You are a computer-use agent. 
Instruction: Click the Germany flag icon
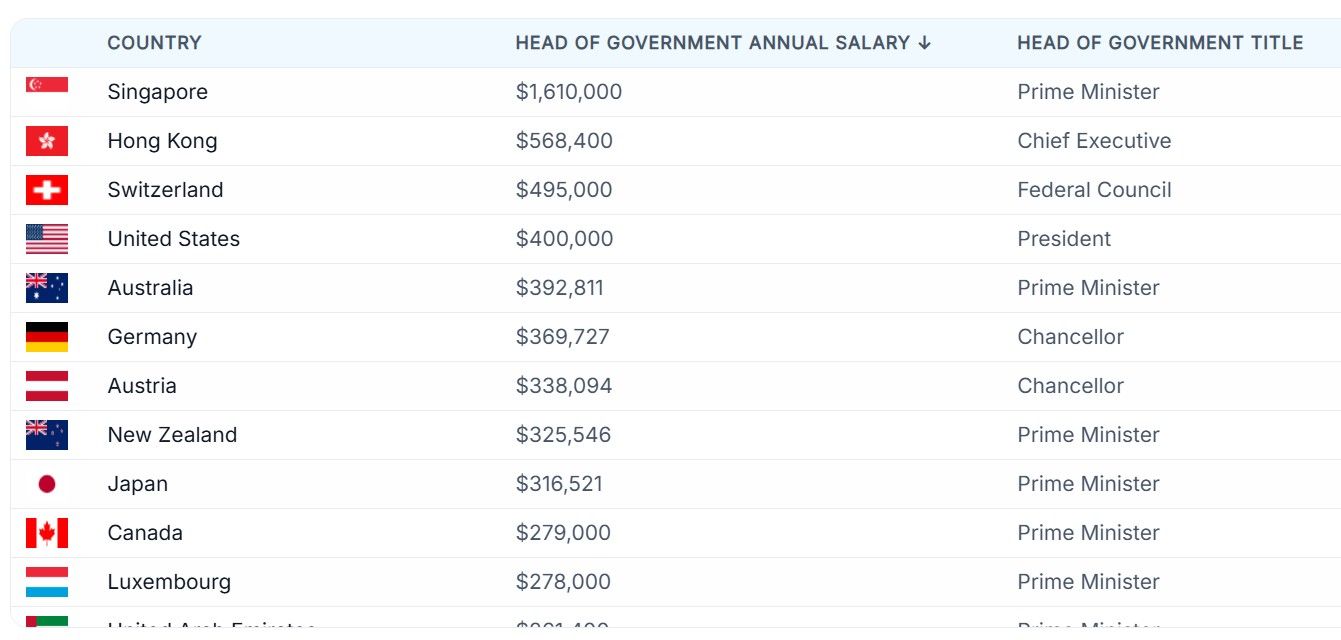pos(47,337)
